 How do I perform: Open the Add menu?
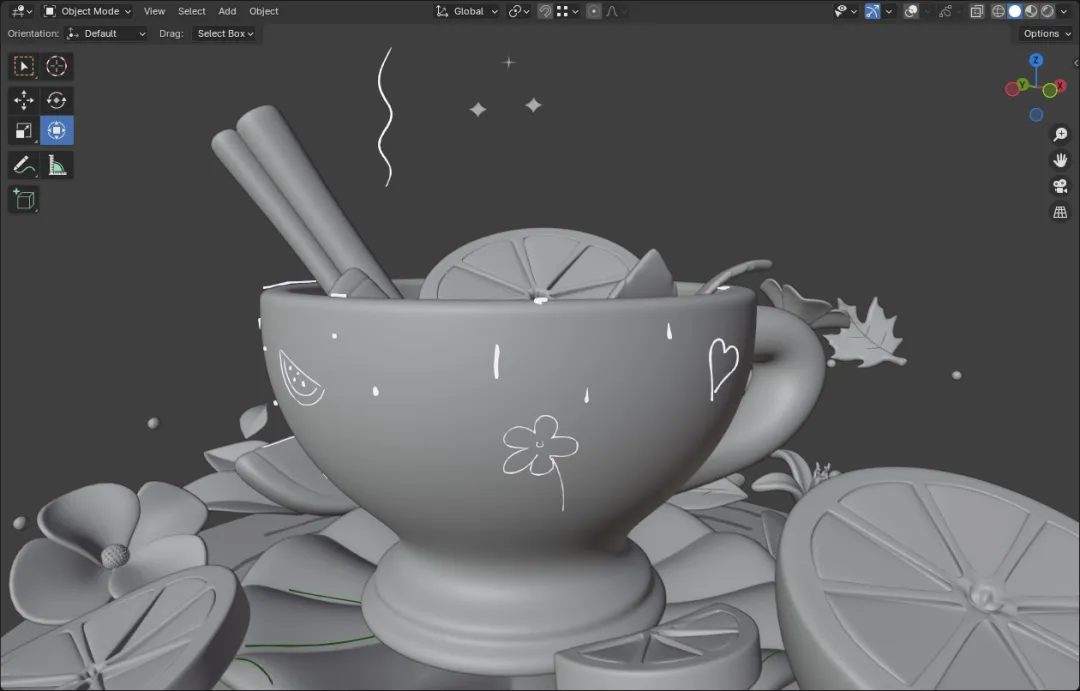[x=227, y=11]
